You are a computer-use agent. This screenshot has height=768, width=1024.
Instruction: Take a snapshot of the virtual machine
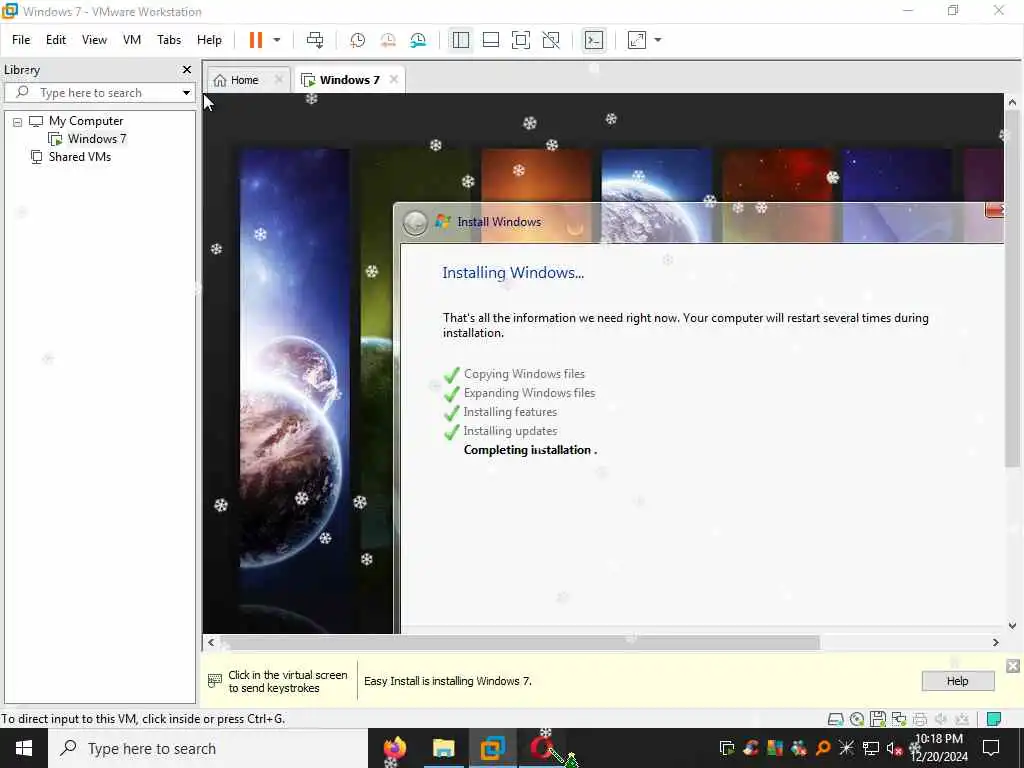pos(357,40)
